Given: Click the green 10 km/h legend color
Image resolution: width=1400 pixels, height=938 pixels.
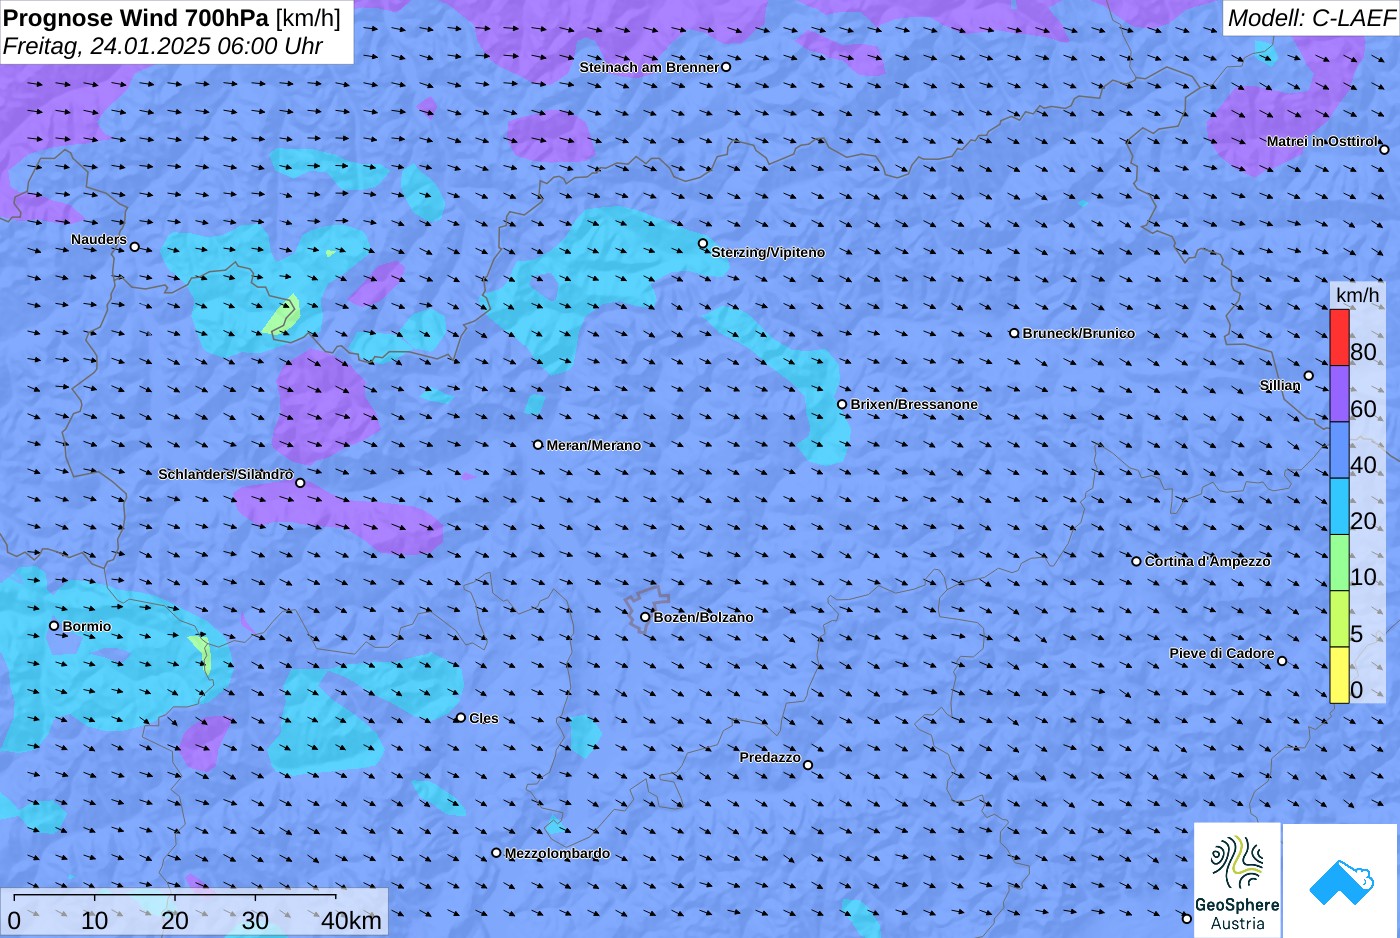Looking at the screenshot, I should pyautogui.click(x=1339, y=563).
